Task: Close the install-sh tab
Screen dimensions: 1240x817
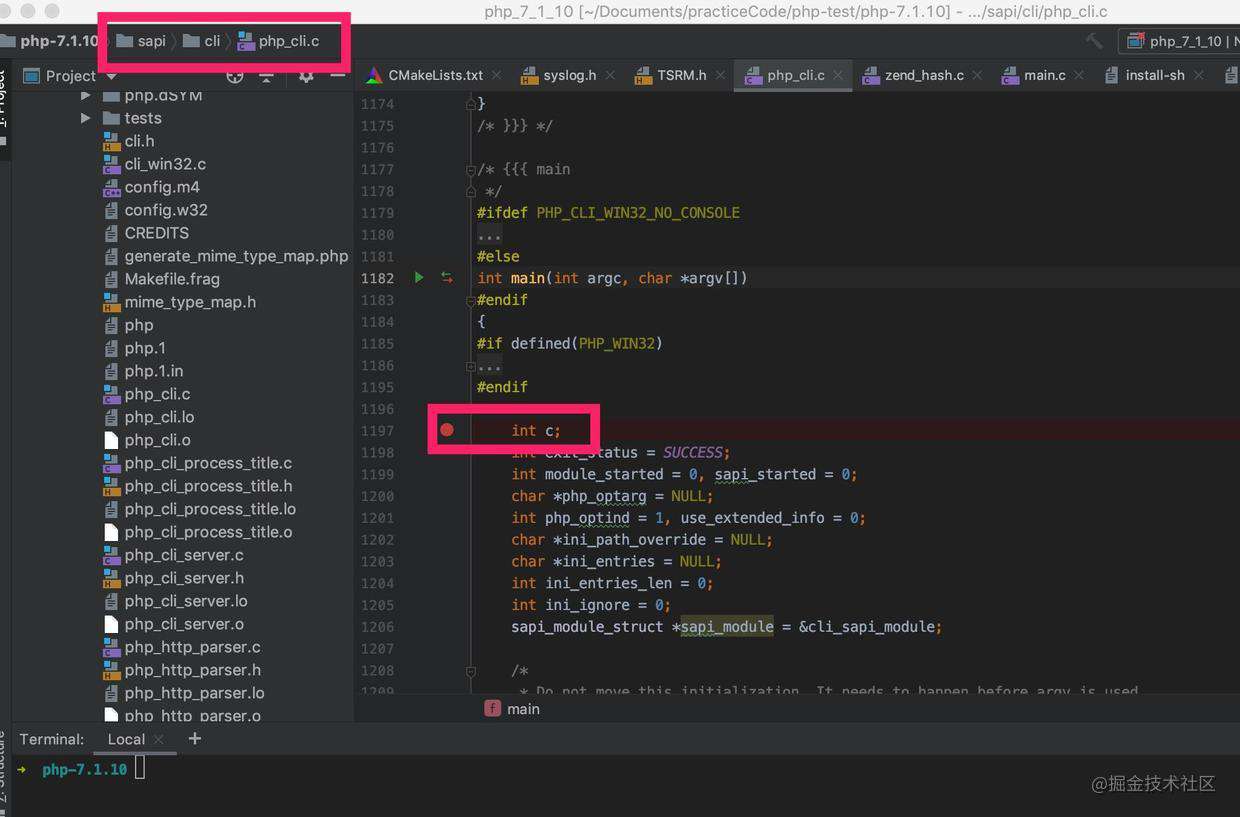Action: point(1198,75)
